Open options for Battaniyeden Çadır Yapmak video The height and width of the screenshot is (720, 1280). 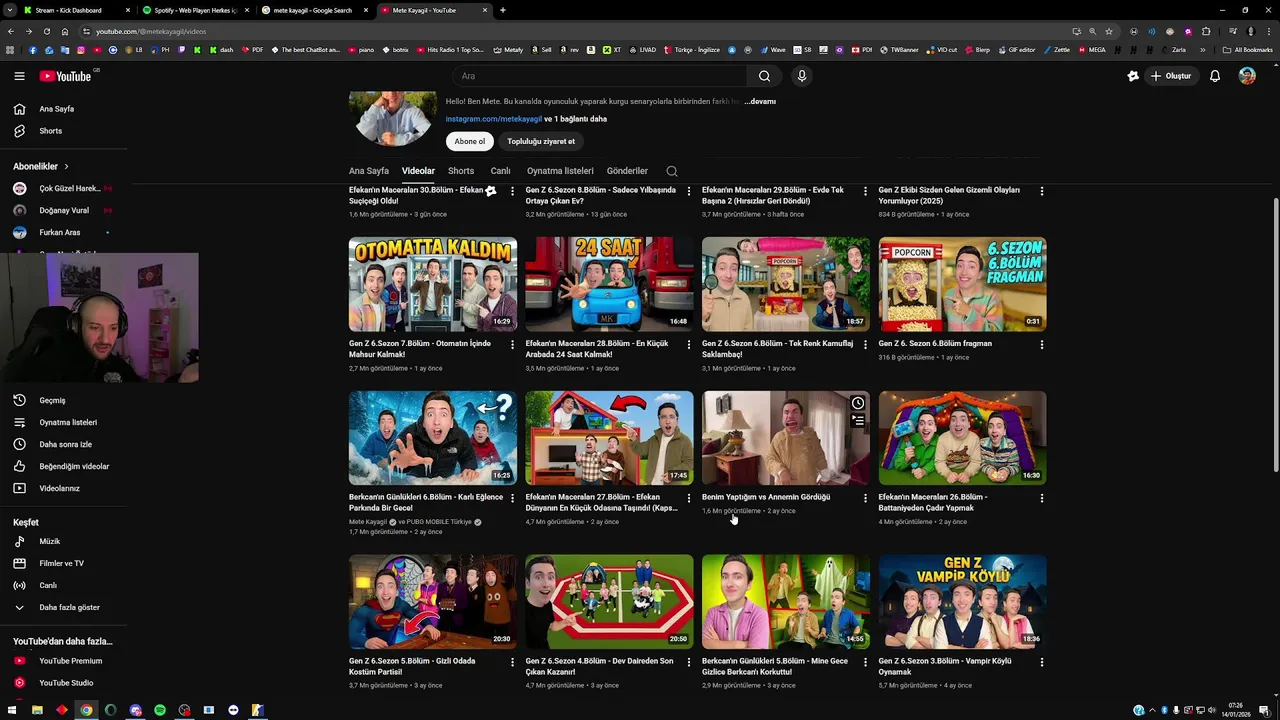click(1041, 498)
